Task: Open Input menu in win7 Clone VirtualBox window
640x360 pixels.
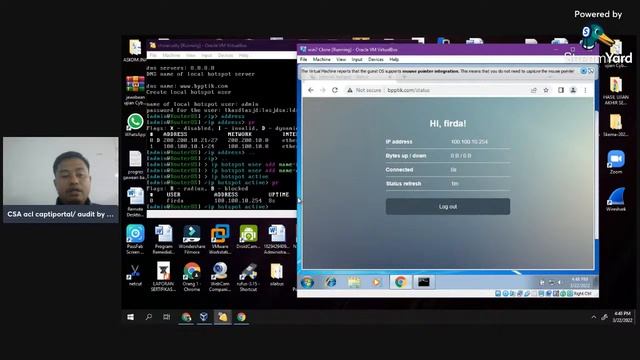Action: click(x=357, y=60)
